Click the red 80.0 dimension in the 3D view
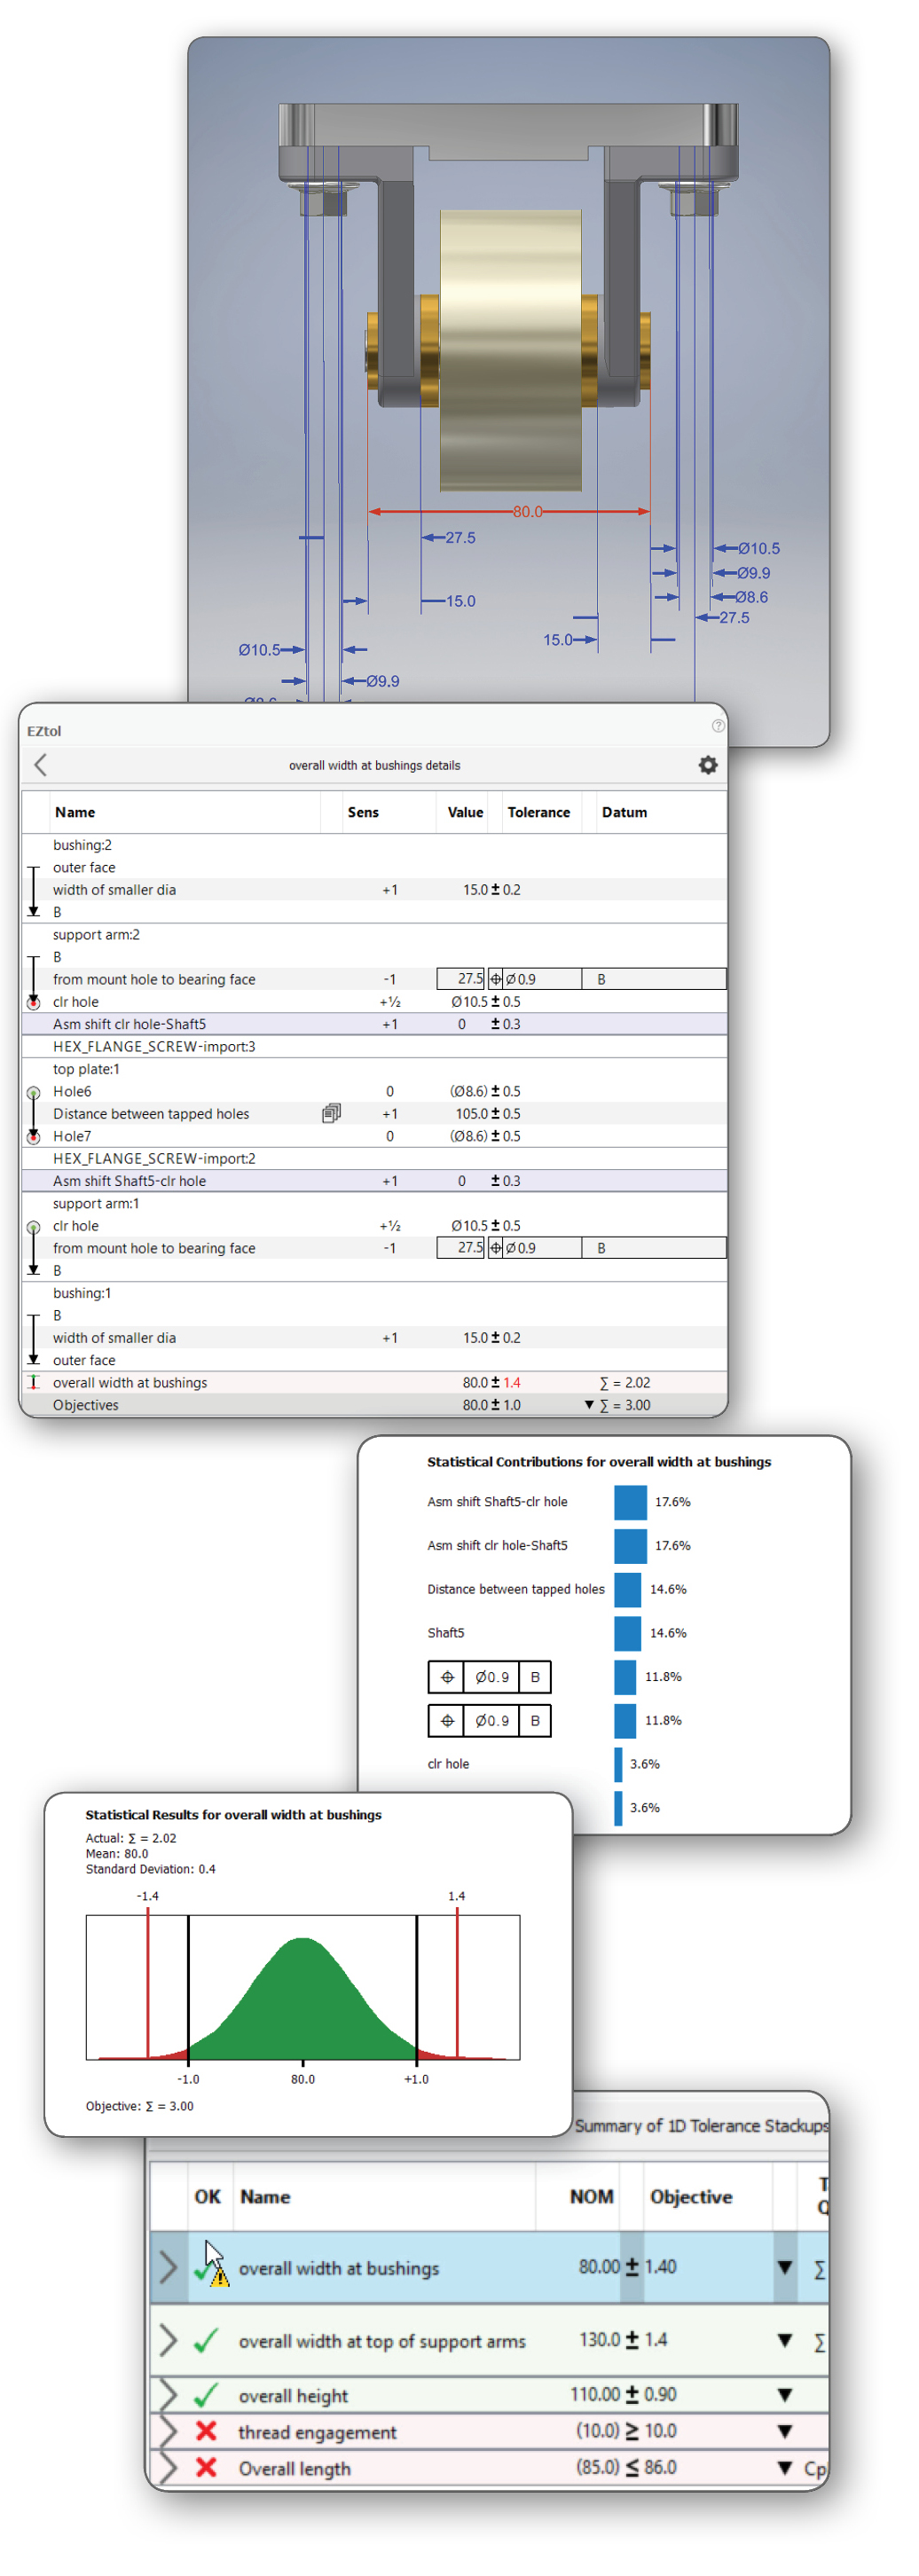 [x=527, y=512]
